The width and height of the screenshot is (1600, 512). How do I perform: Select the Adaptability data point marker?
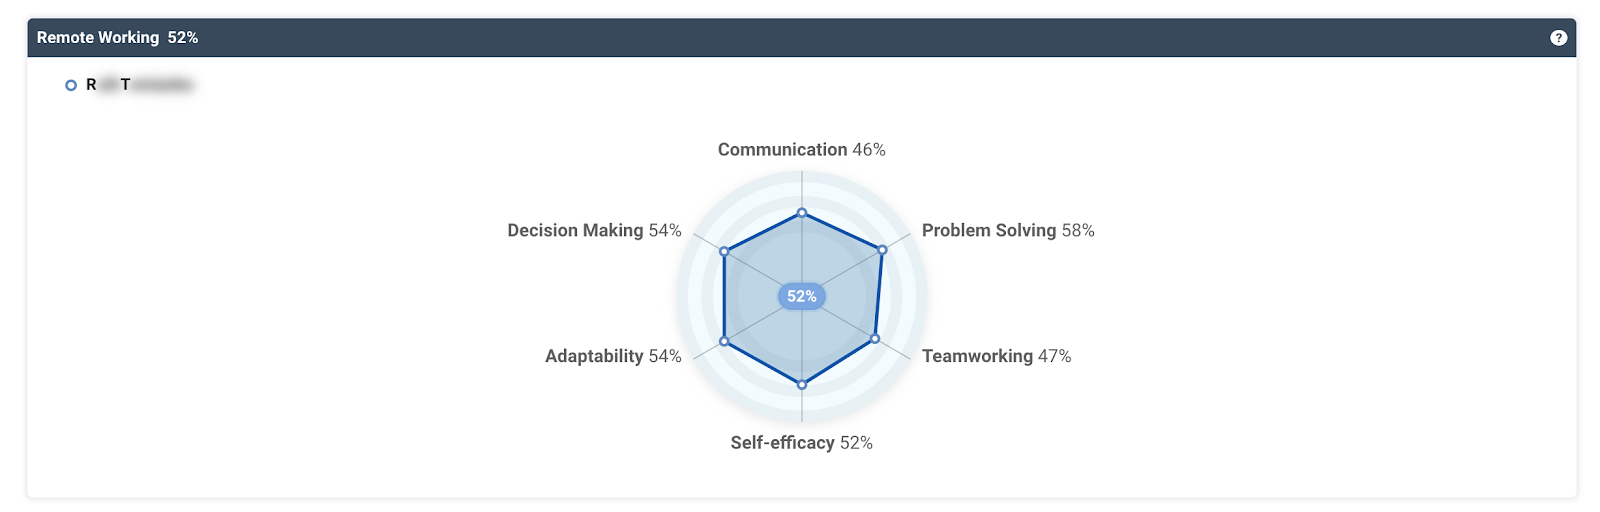click(724, 342)
